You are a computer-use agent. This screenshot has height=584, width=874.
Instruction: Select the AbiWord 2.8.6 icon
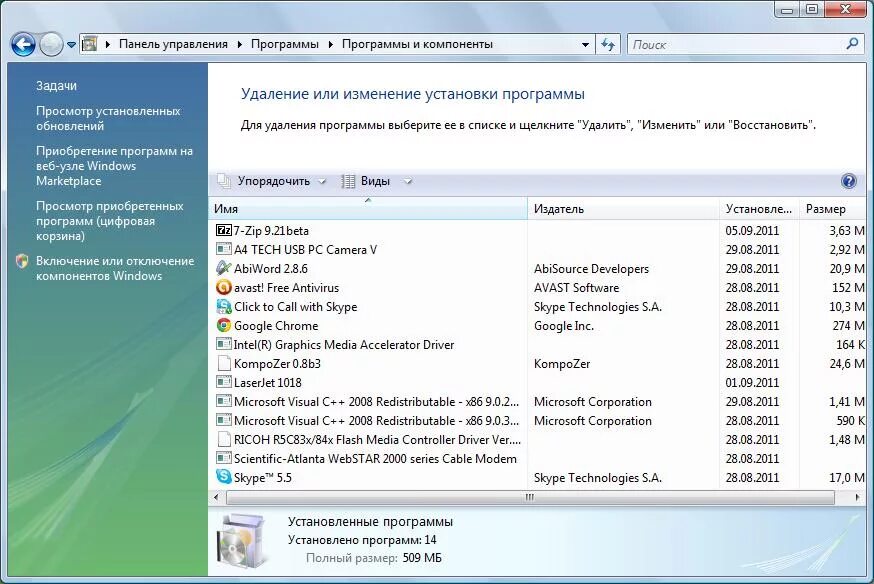coord(226,268)
